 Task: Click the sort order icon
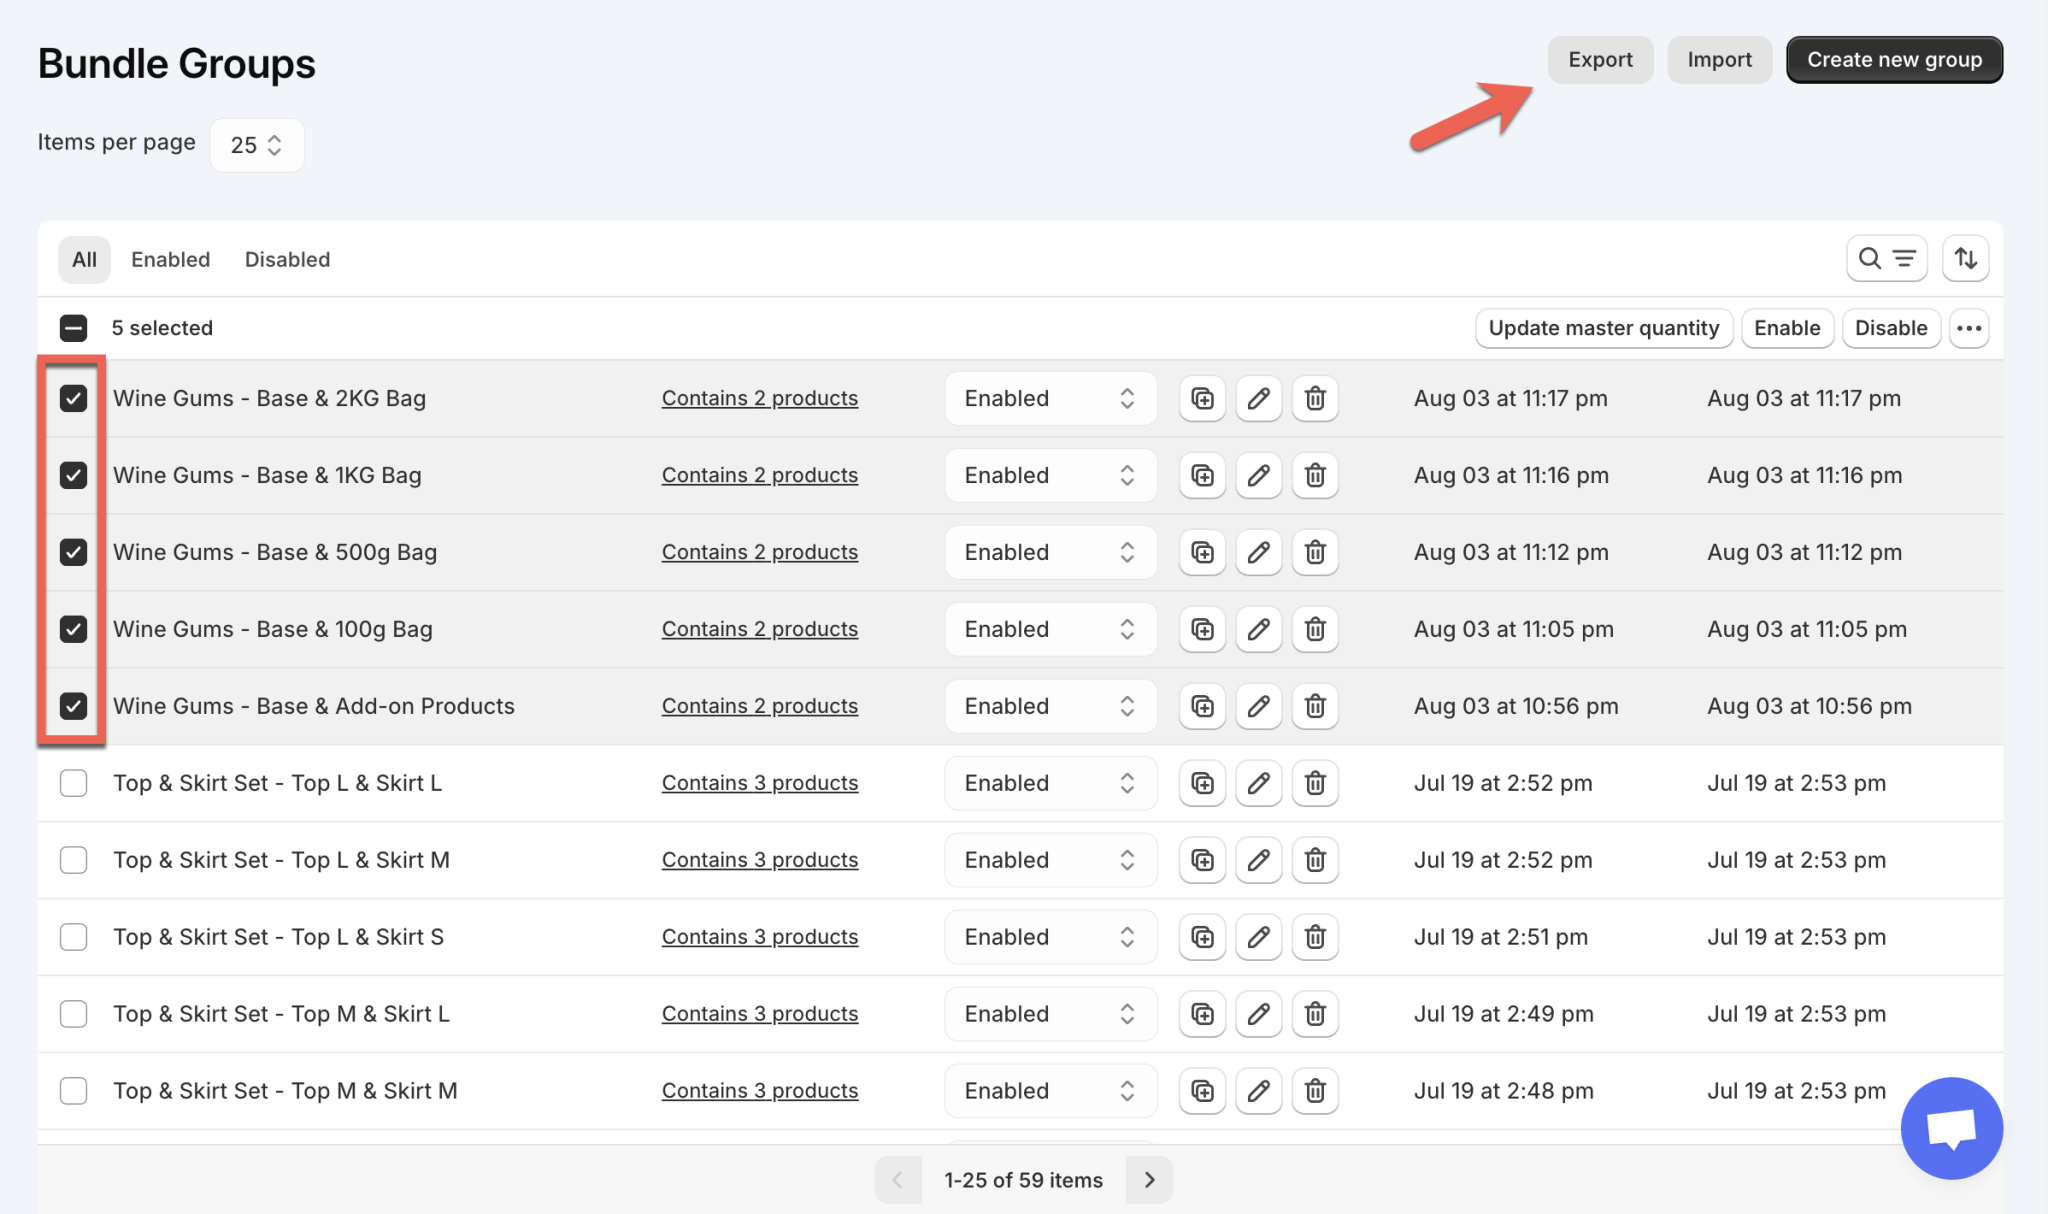click(x=1965, y=258)
